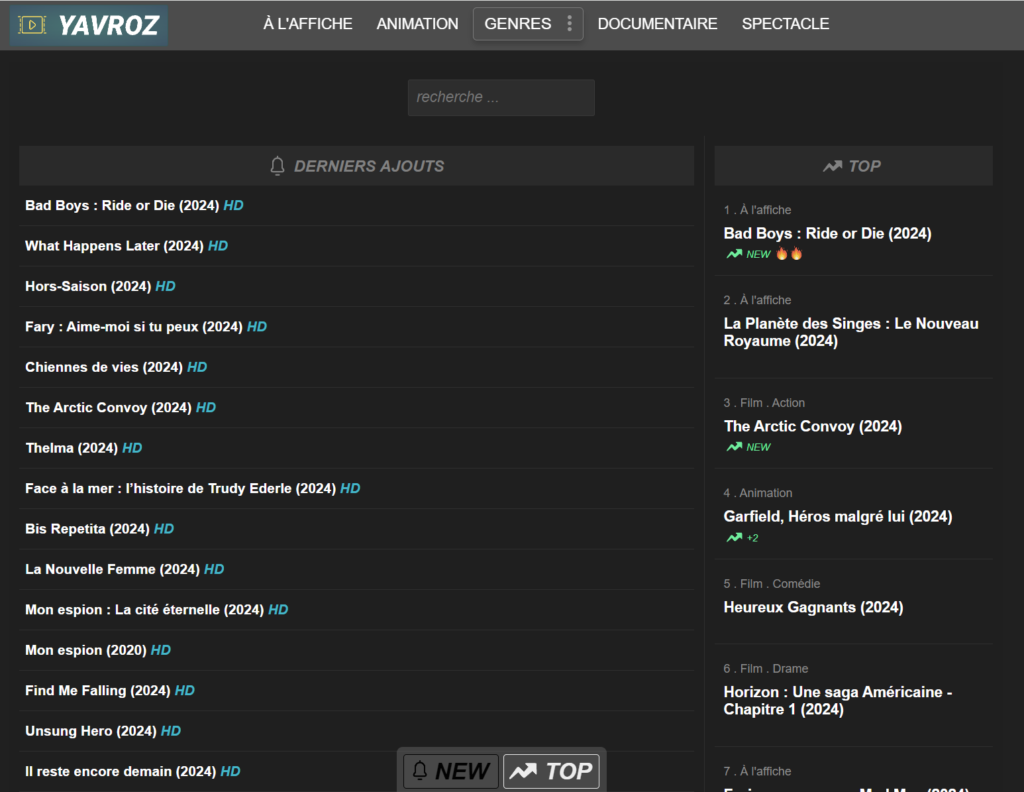Viewport: 1024px width, 792px height.
Task: Switch to the NEW floating toggle button
Action: tap(451, 771)
